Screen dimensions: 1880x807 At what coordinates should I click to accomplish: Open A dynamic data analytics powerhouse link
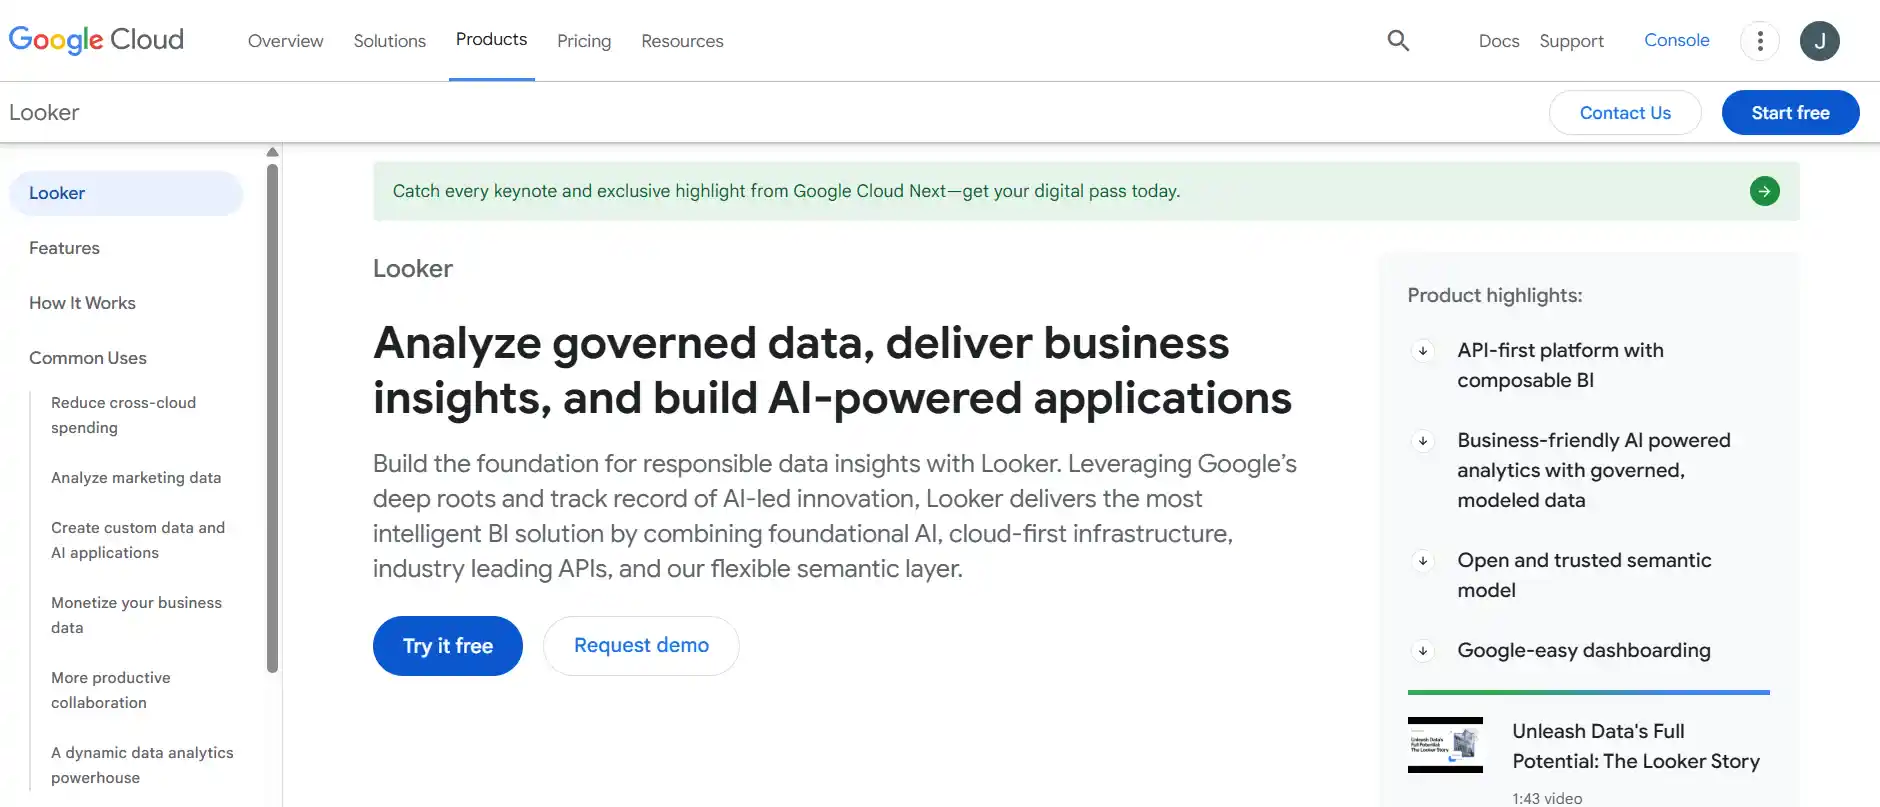[142, 765]
